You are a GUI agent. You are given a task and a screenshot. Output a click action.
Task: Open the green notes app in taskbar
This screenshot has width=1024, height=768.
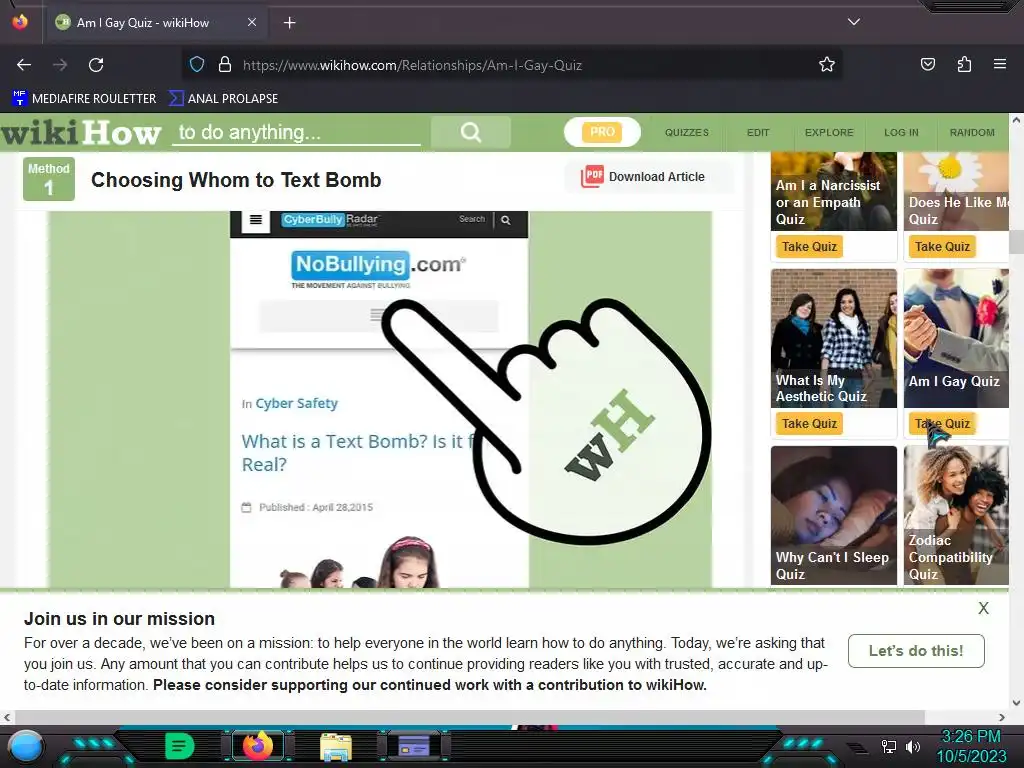pos(180,746)
